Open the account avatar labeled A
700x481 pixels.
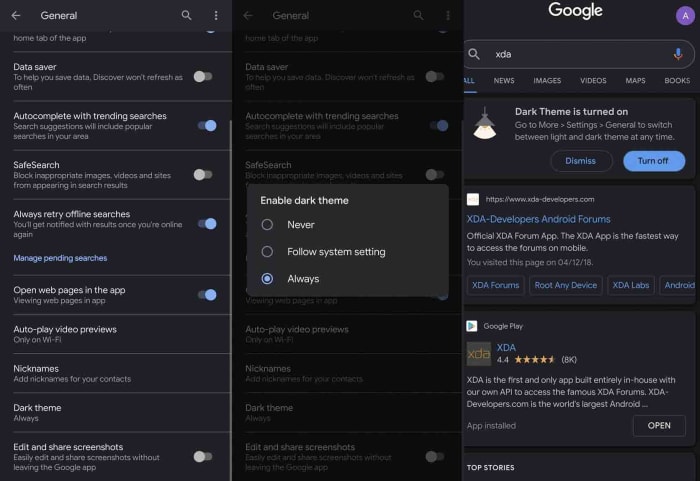(685, 16)
